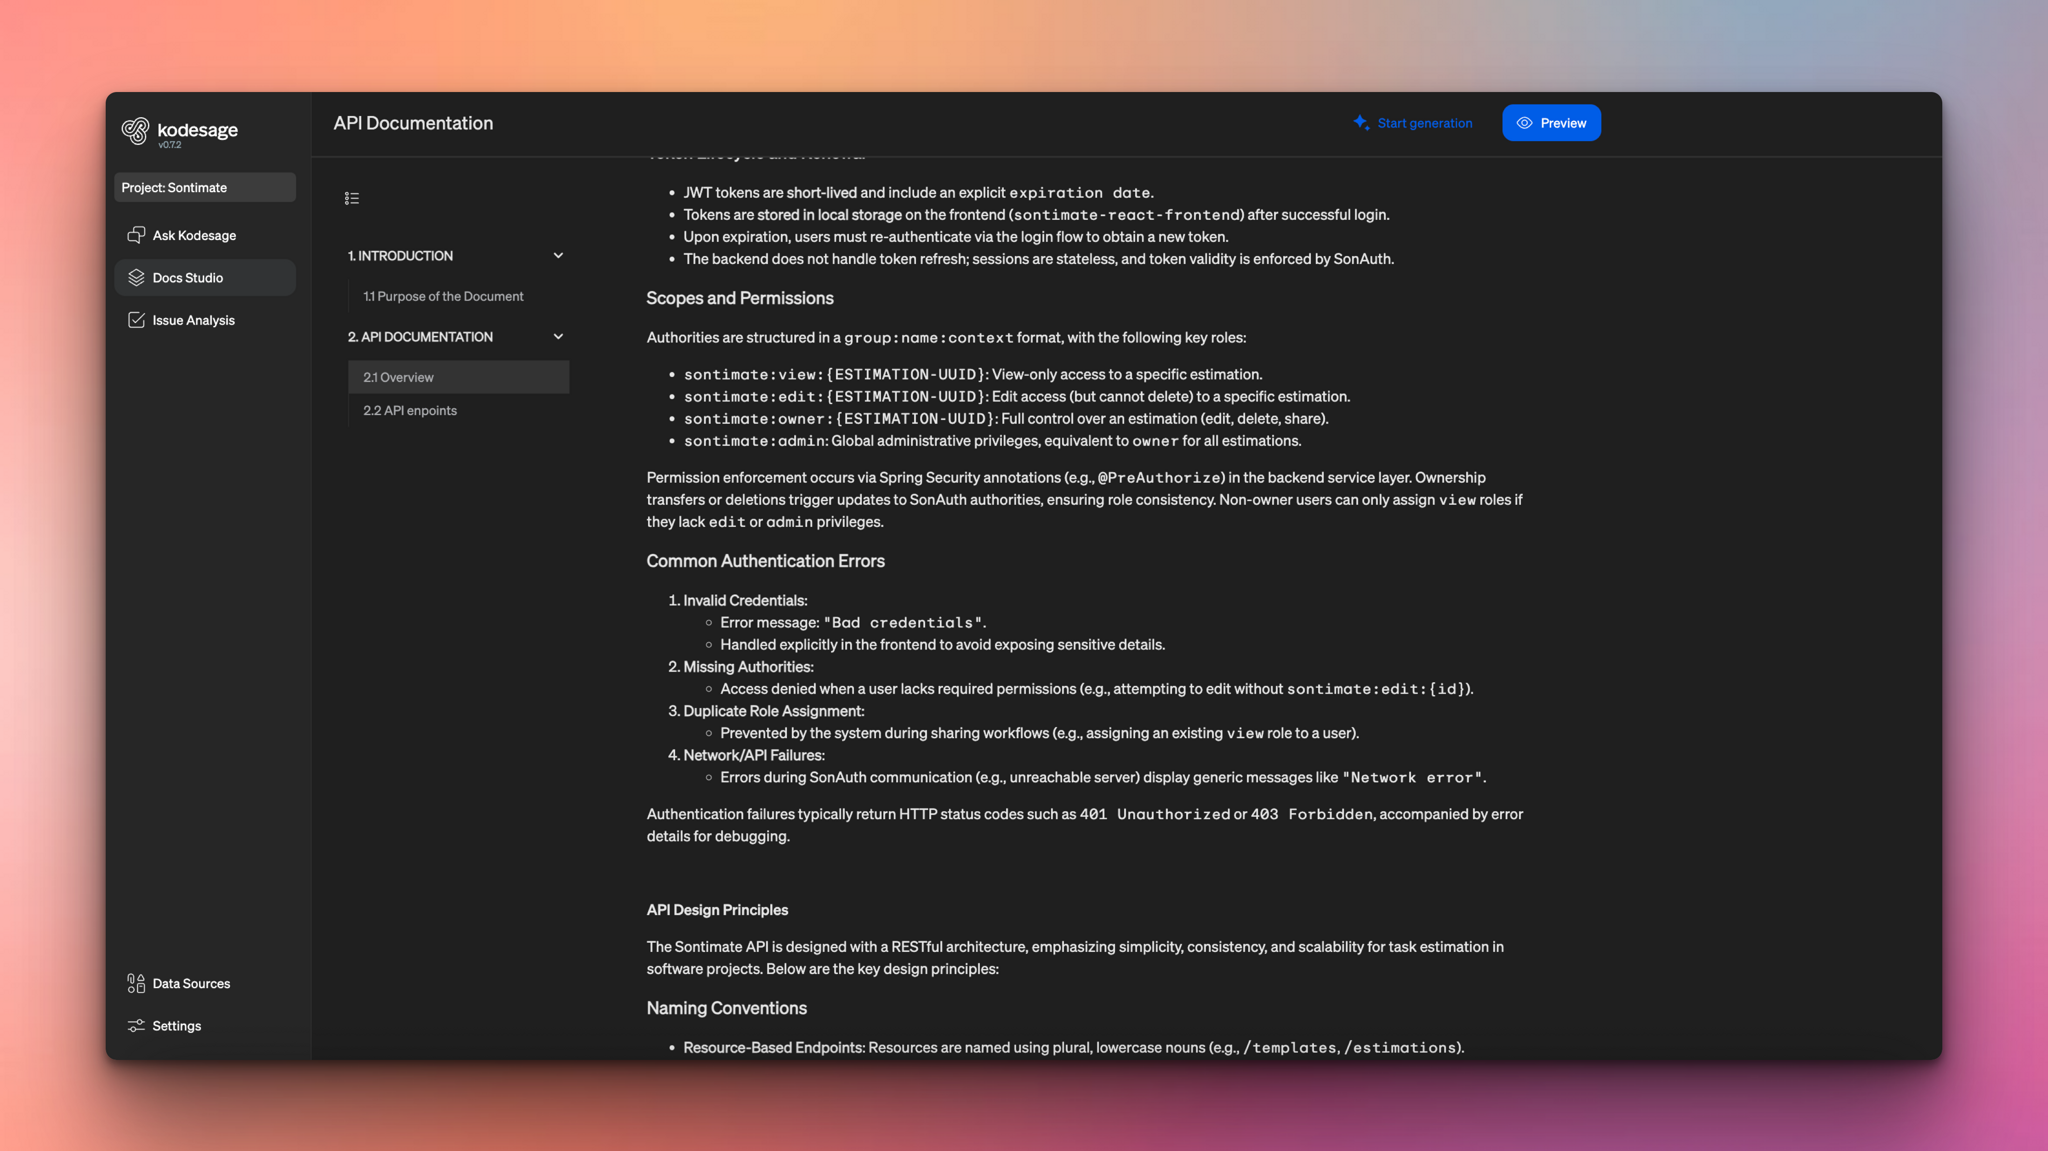Select the highlighted 2.1 Overview entry
This screenshot has height=1151, width=2048.
point(398,376)
